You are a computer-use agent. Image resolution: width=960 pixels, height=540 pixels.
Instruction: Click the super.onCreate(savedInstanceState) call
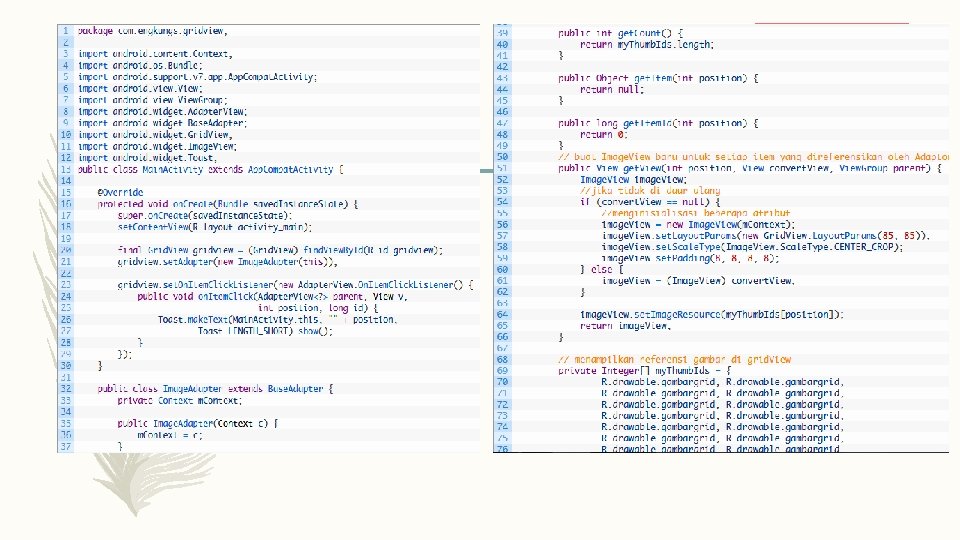point(205,216)
